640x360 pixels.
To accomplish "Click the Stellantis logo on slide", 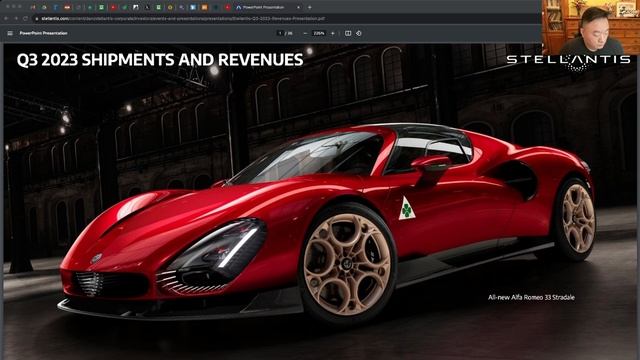I will 568,61.
